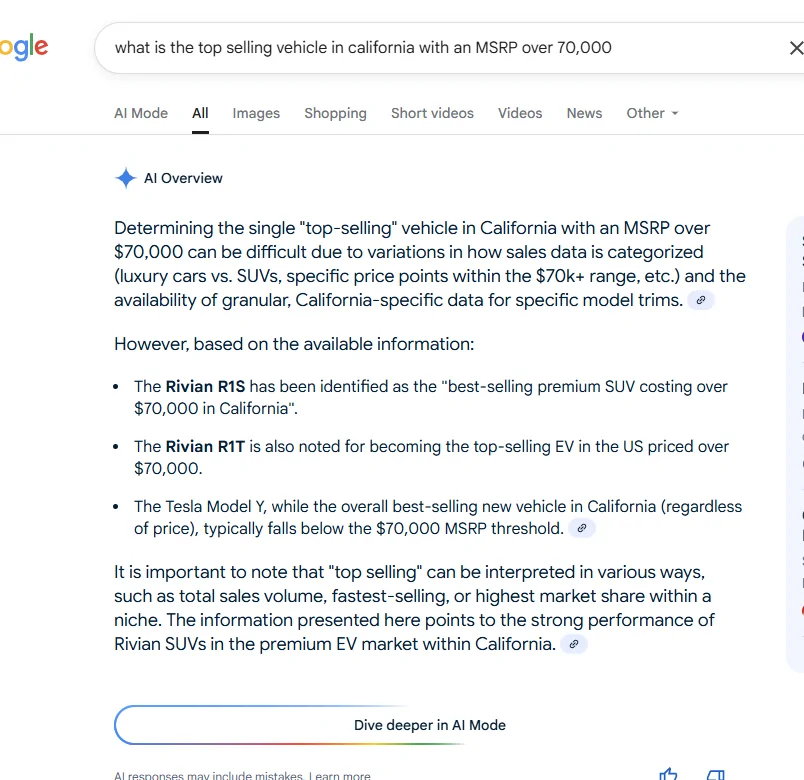Open the Videos tab
804x780 pixels.
[520, 113]
